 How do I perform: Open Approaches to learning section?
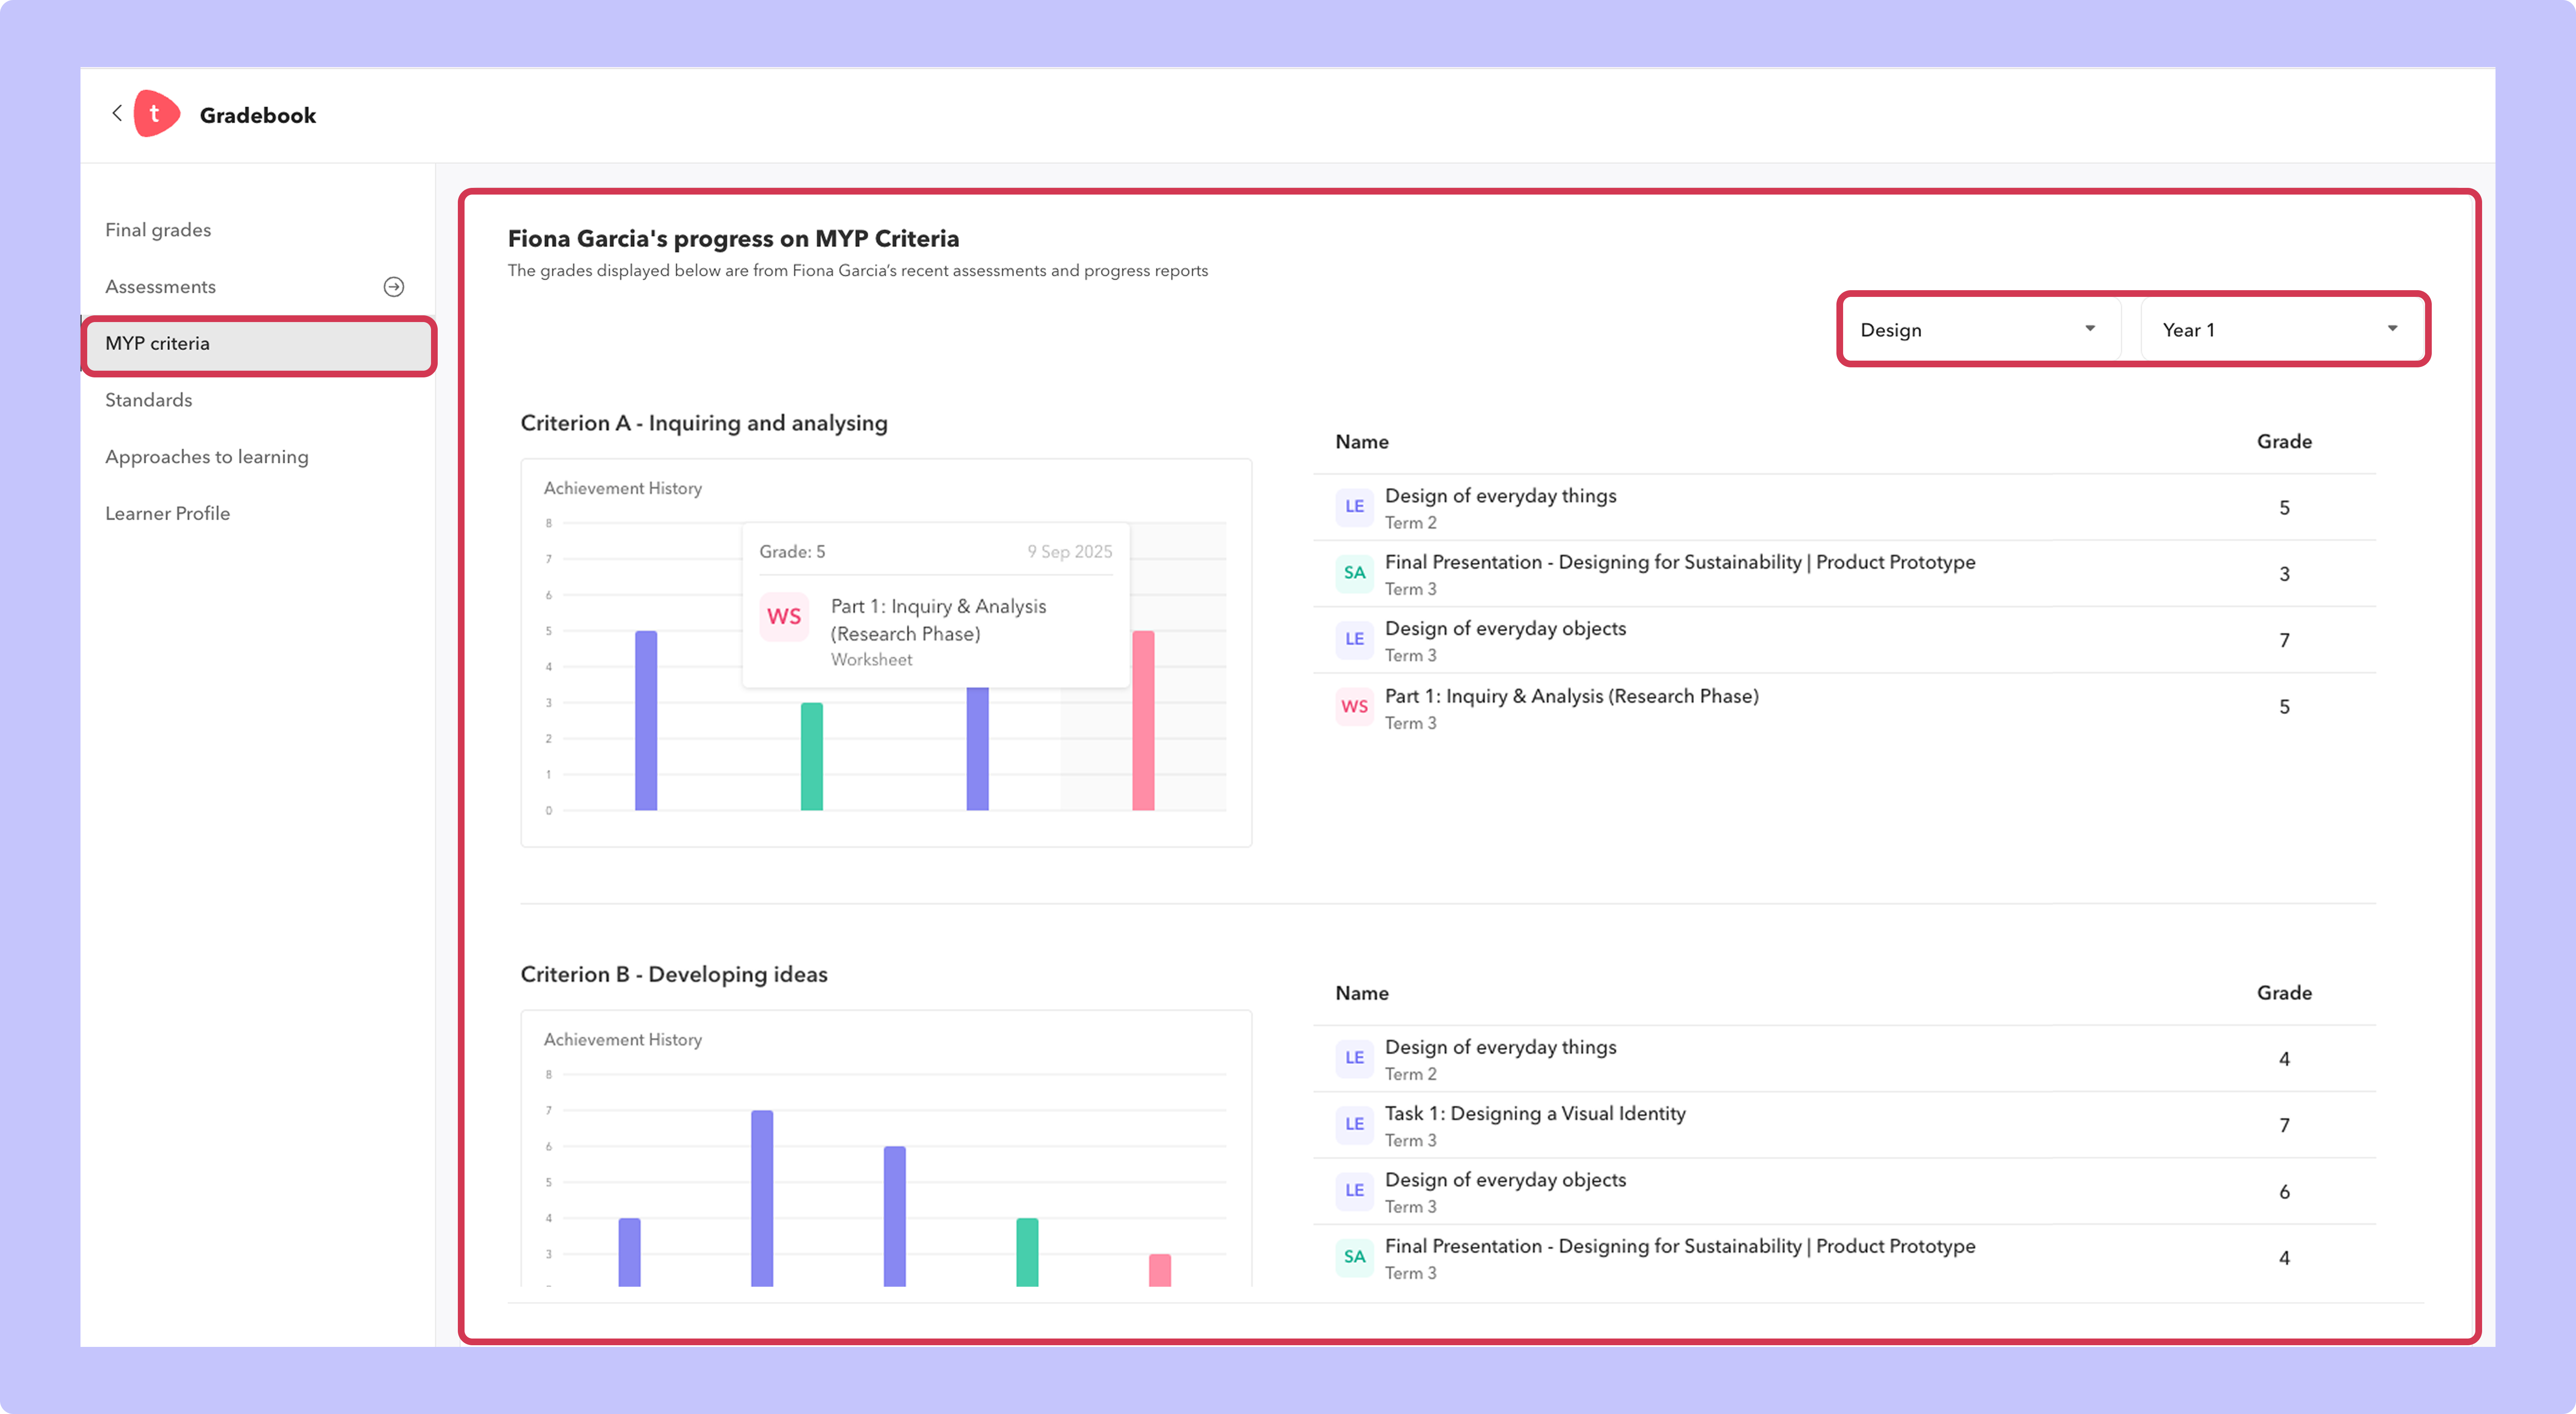[x=207, y=457]
